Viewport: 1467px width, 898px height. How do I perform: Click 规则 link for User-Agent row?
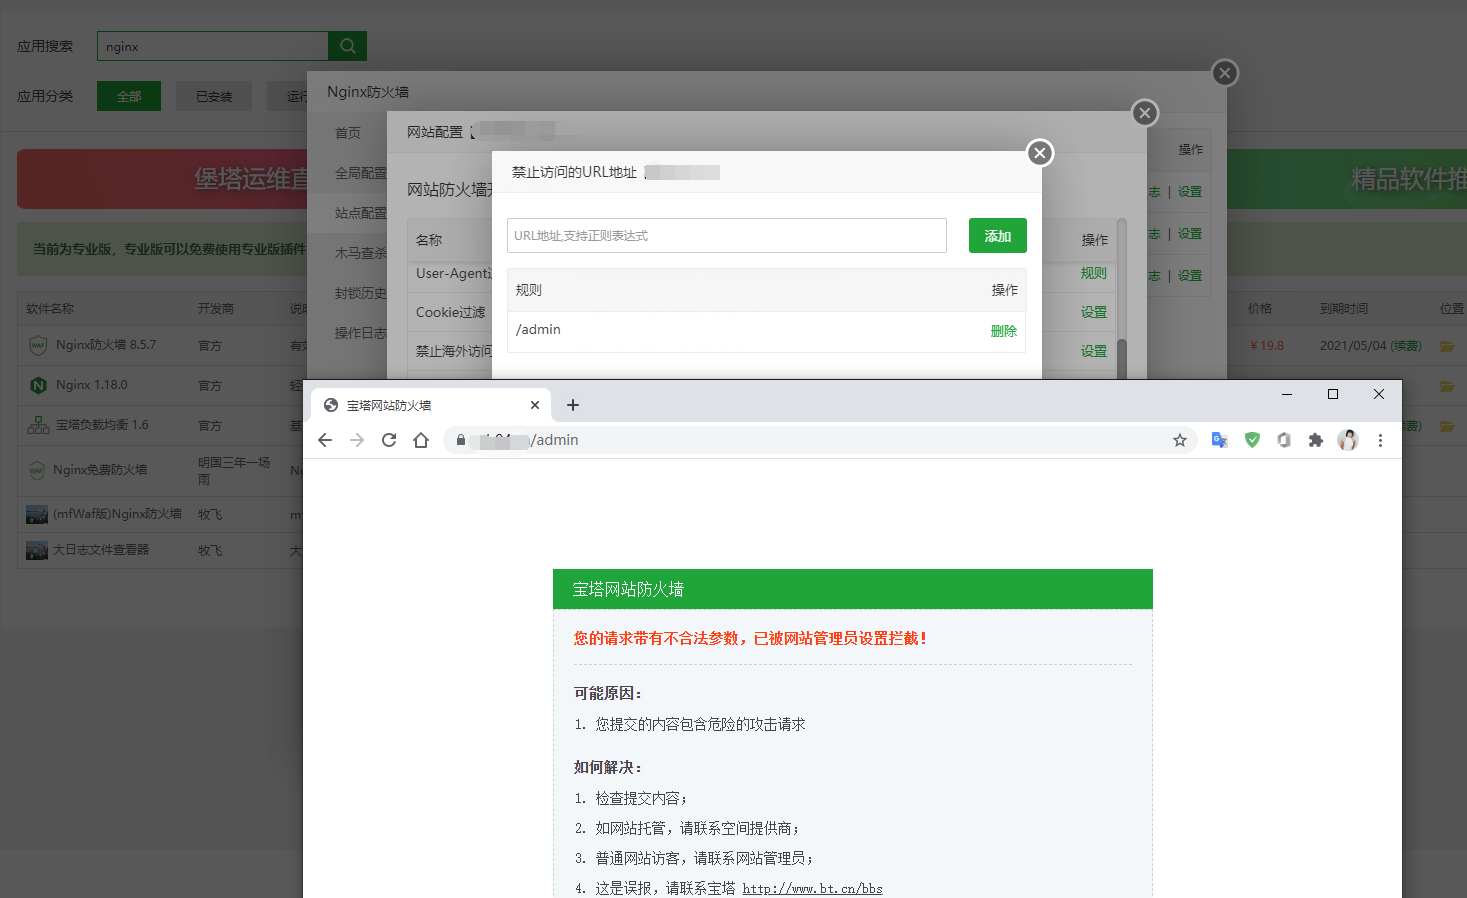pos(1094,273)
